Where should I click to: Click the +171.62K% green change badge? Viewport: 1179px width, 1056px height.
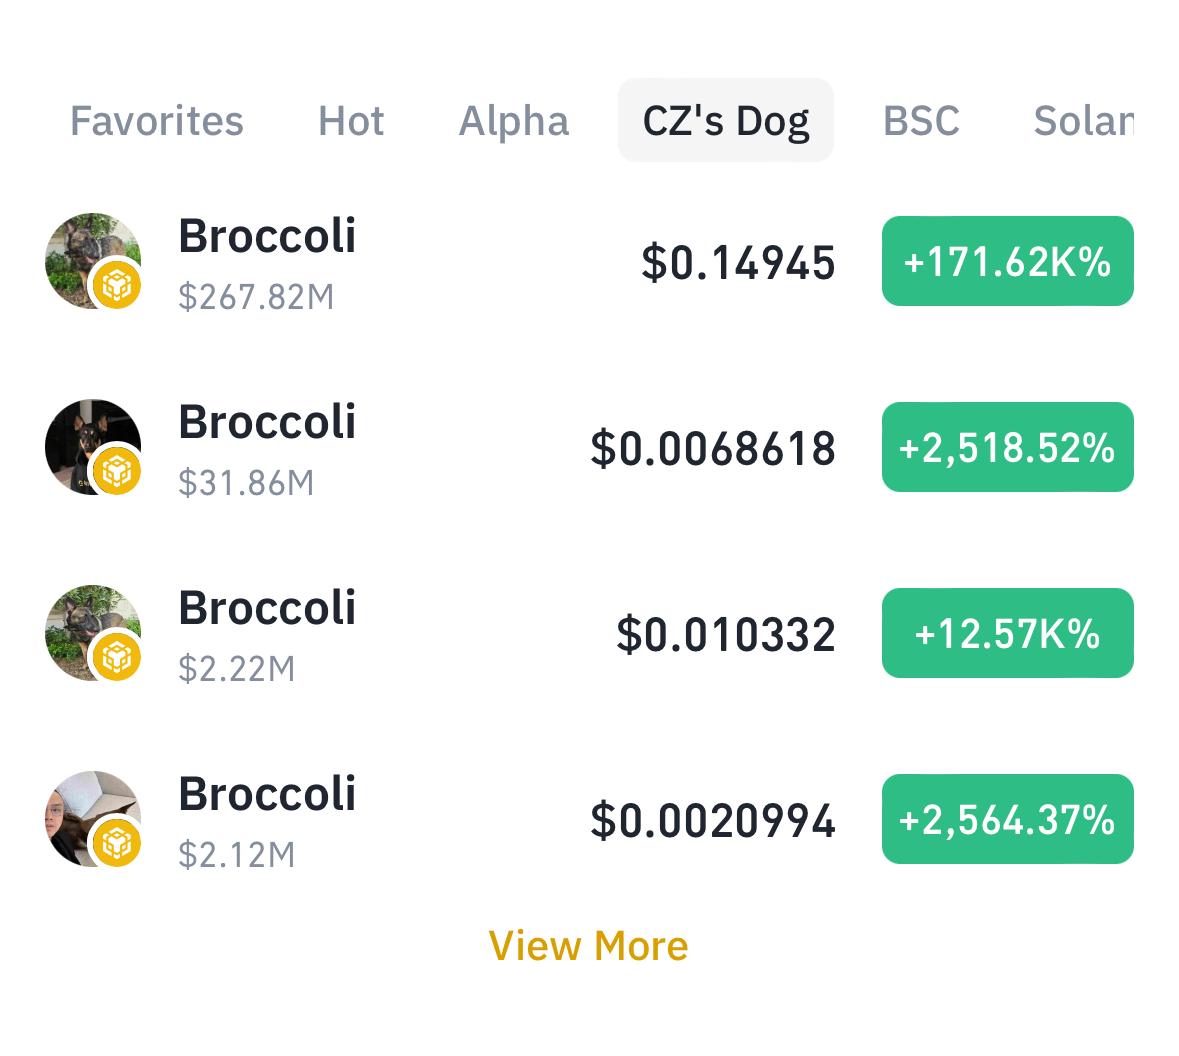pyautogui.click(x=1007, y=261)
